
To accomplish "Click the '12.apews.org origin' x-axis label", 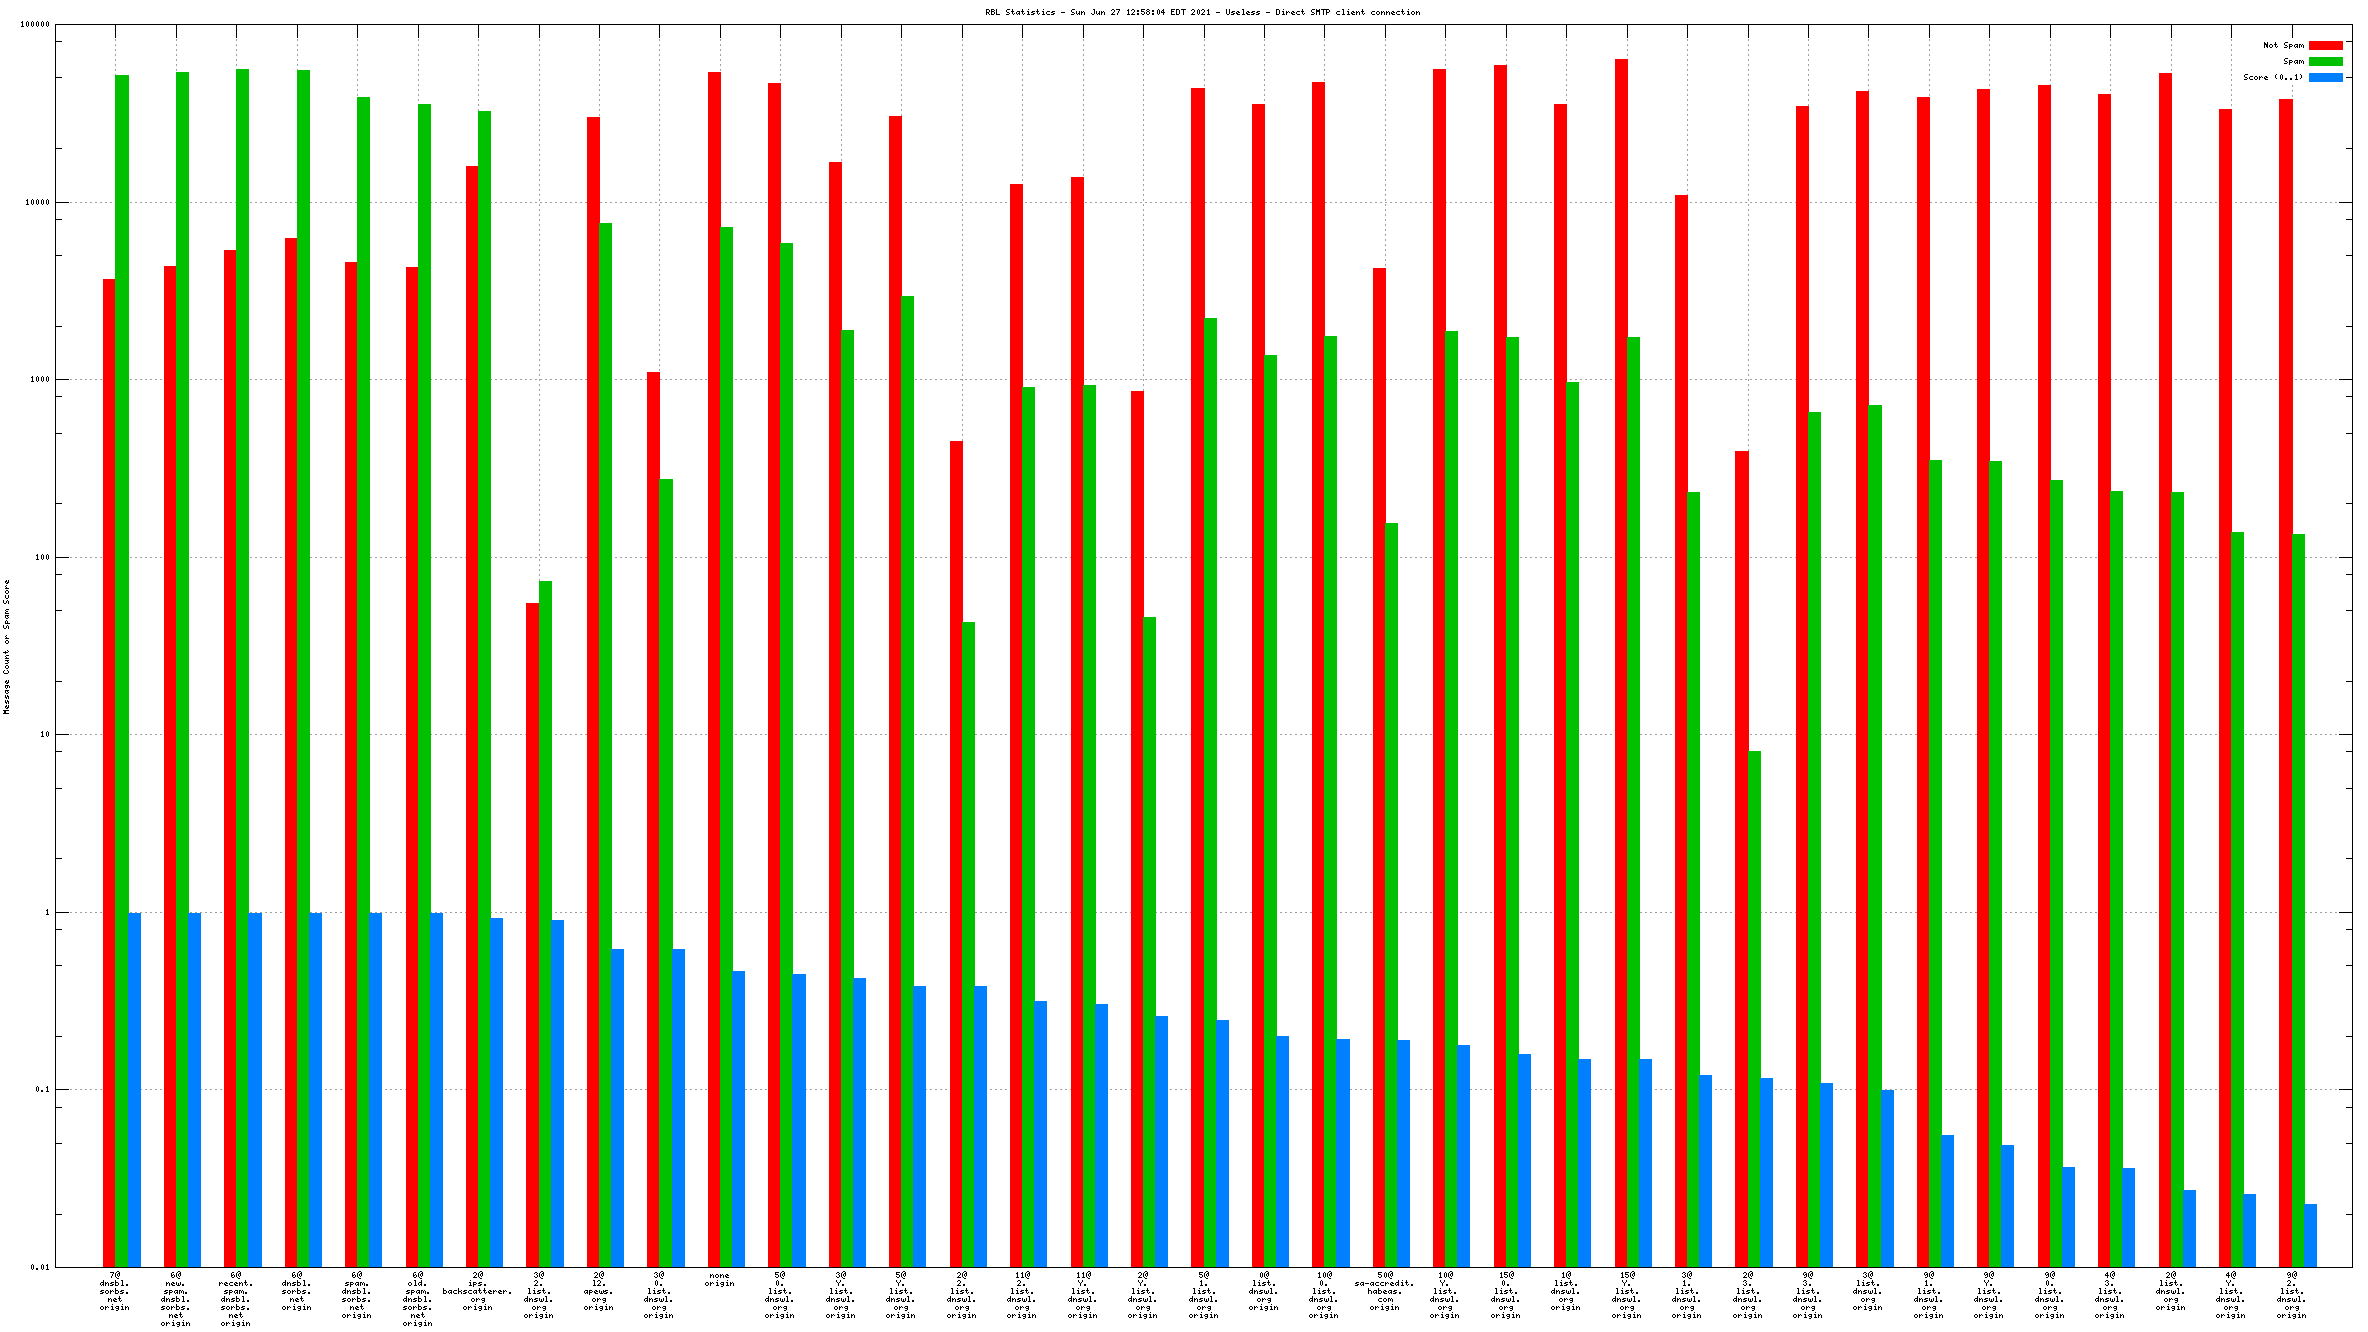I will pos(598,1291).
